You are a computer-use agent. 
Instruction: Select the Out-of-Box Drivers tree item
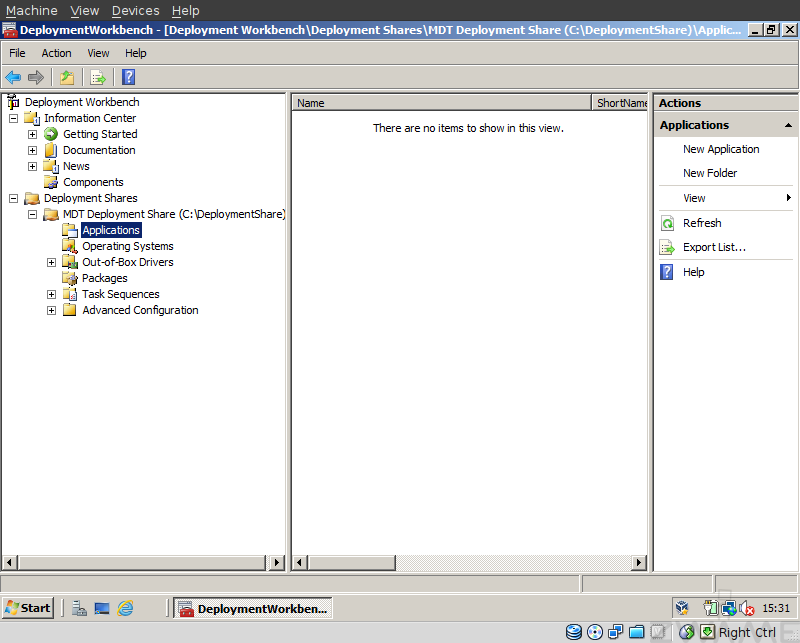128,262
